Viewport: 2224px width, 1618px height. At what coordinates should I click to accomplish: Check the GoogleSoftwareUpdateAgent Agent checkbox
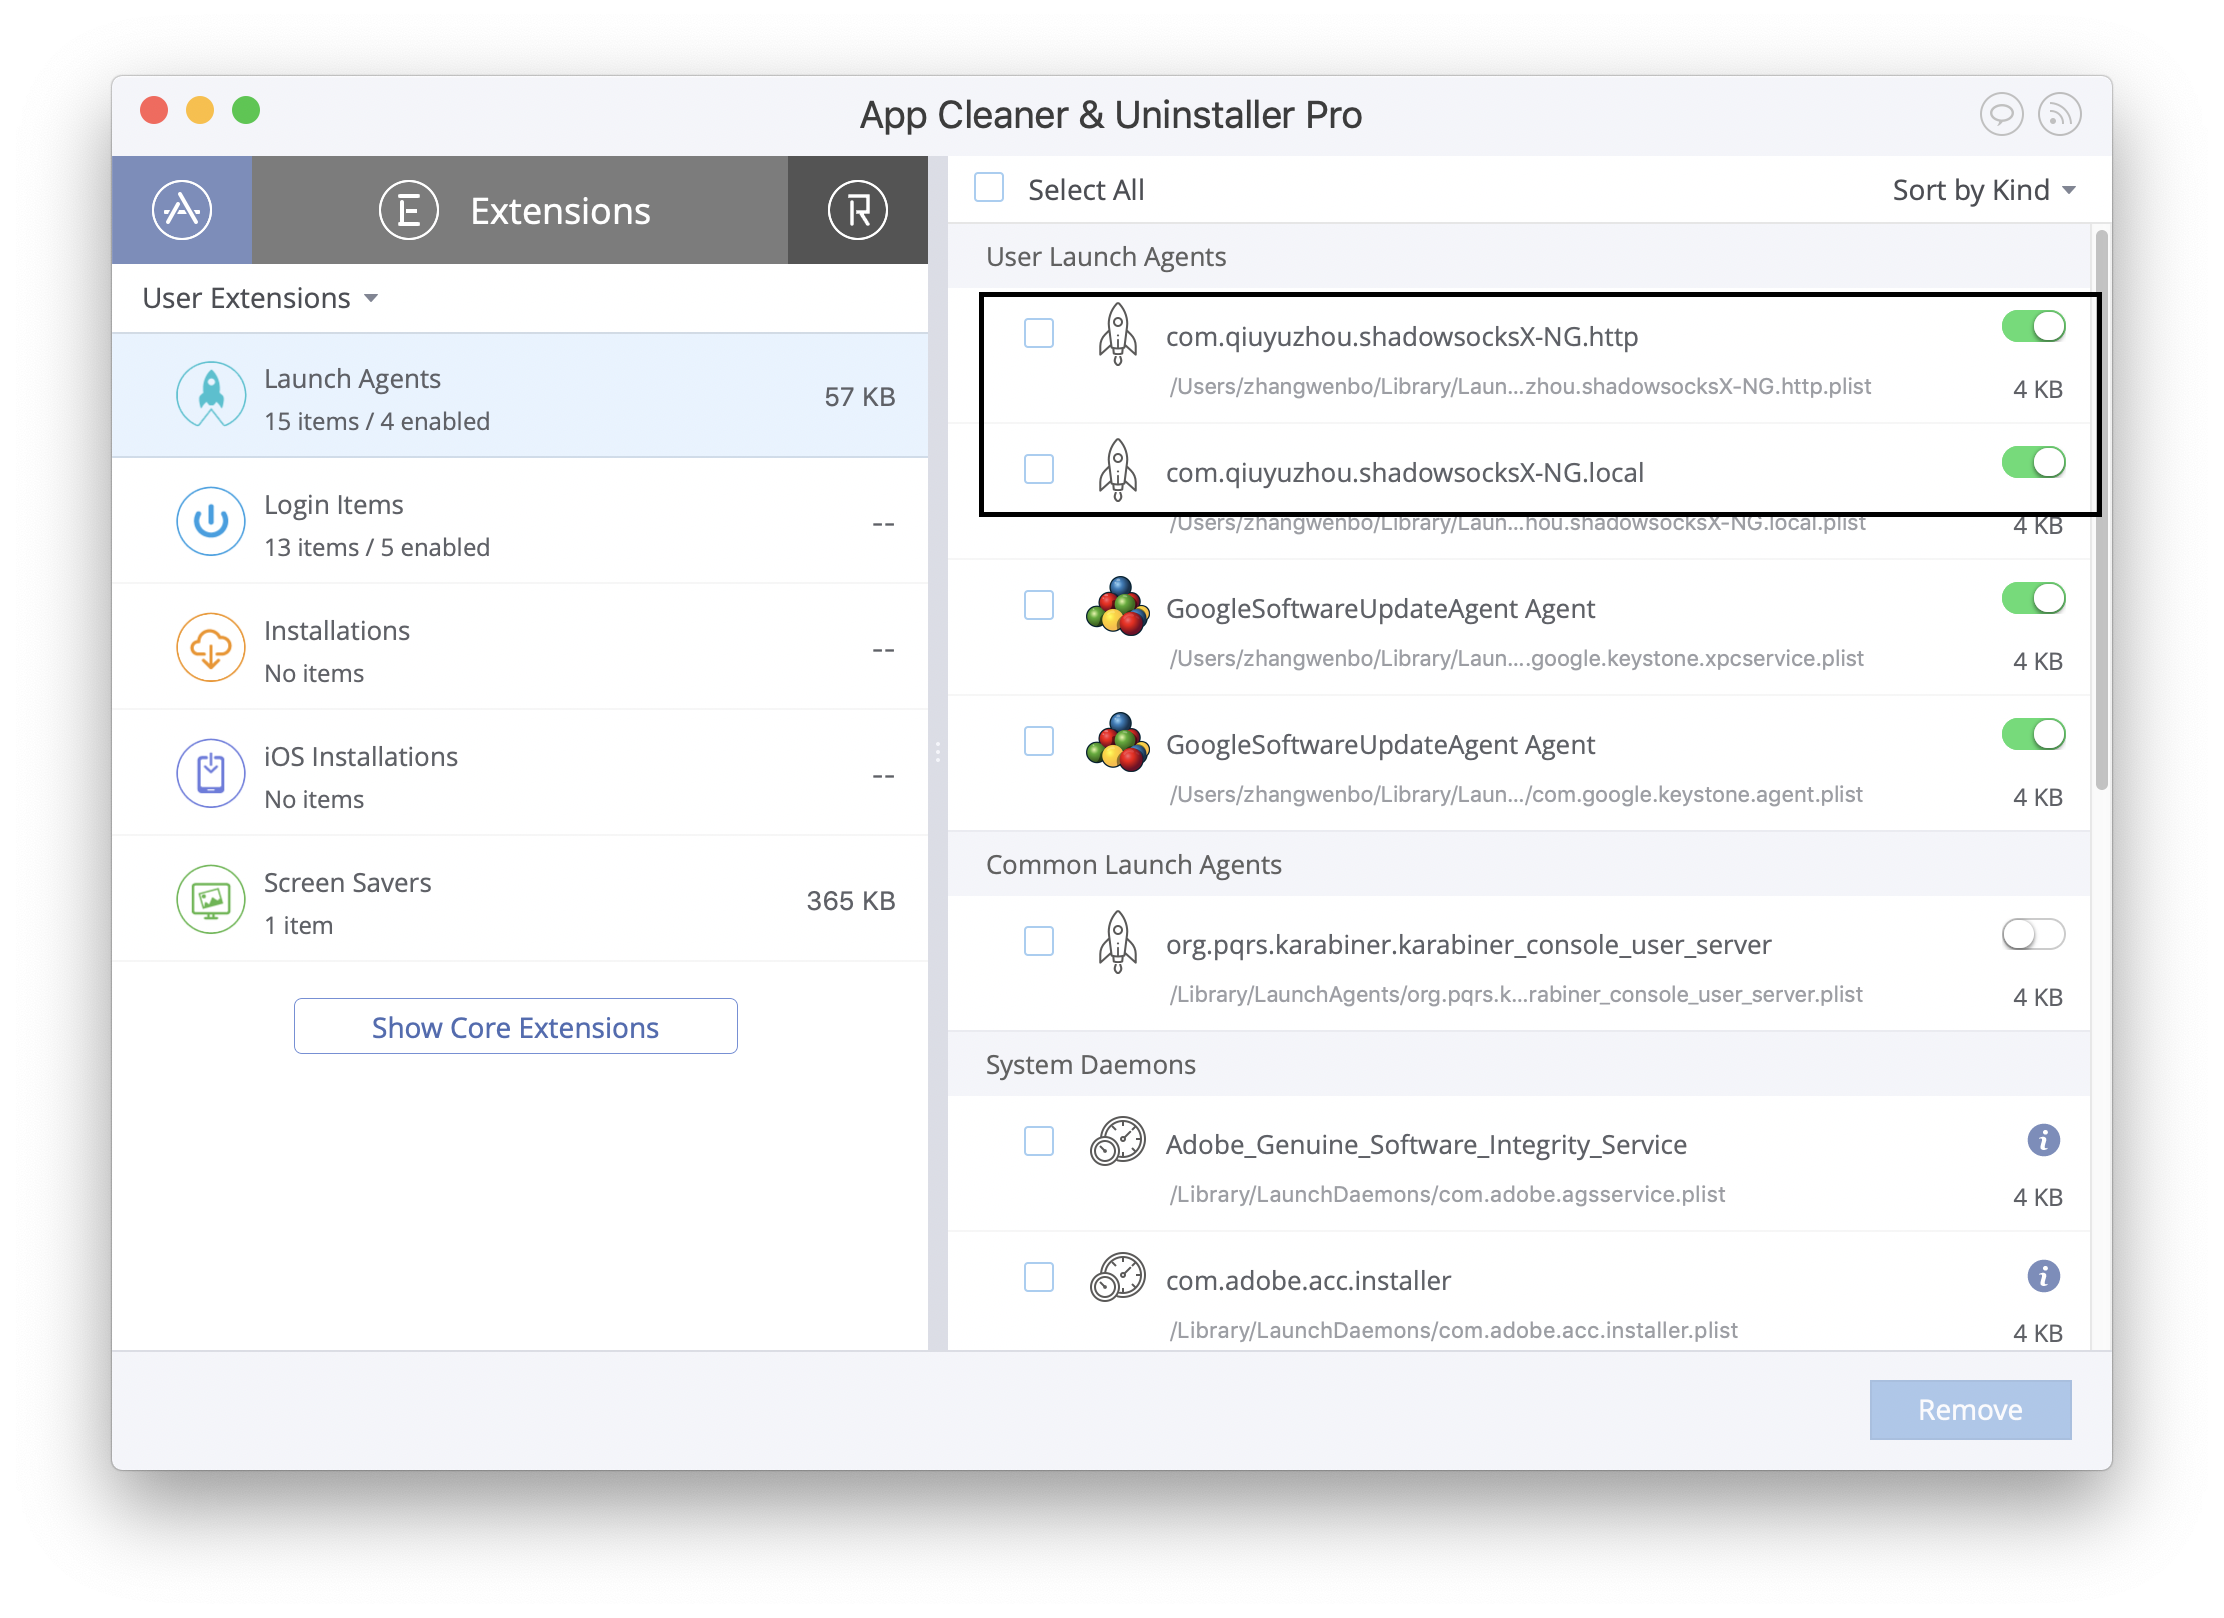pos(1039,605)
